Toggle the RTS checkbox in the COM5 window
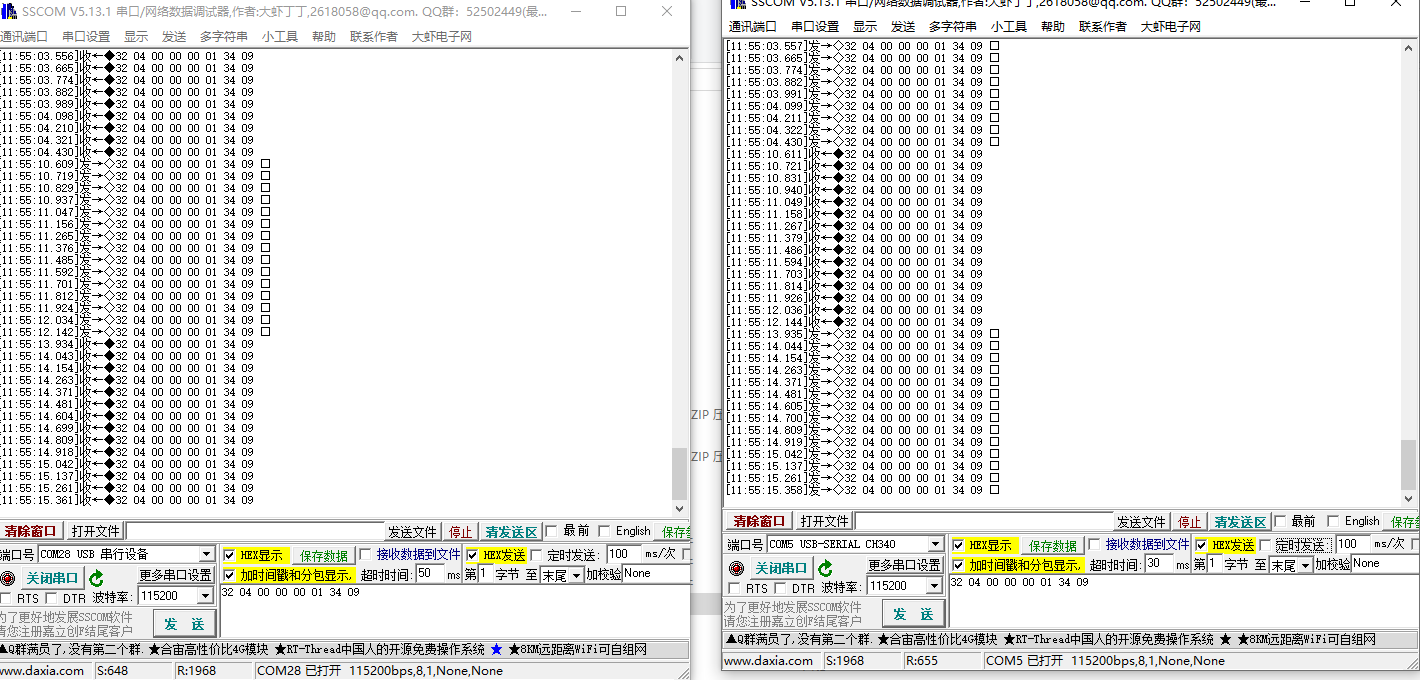1420x680 pixels. pyautogui.click(x=735, y=589)
